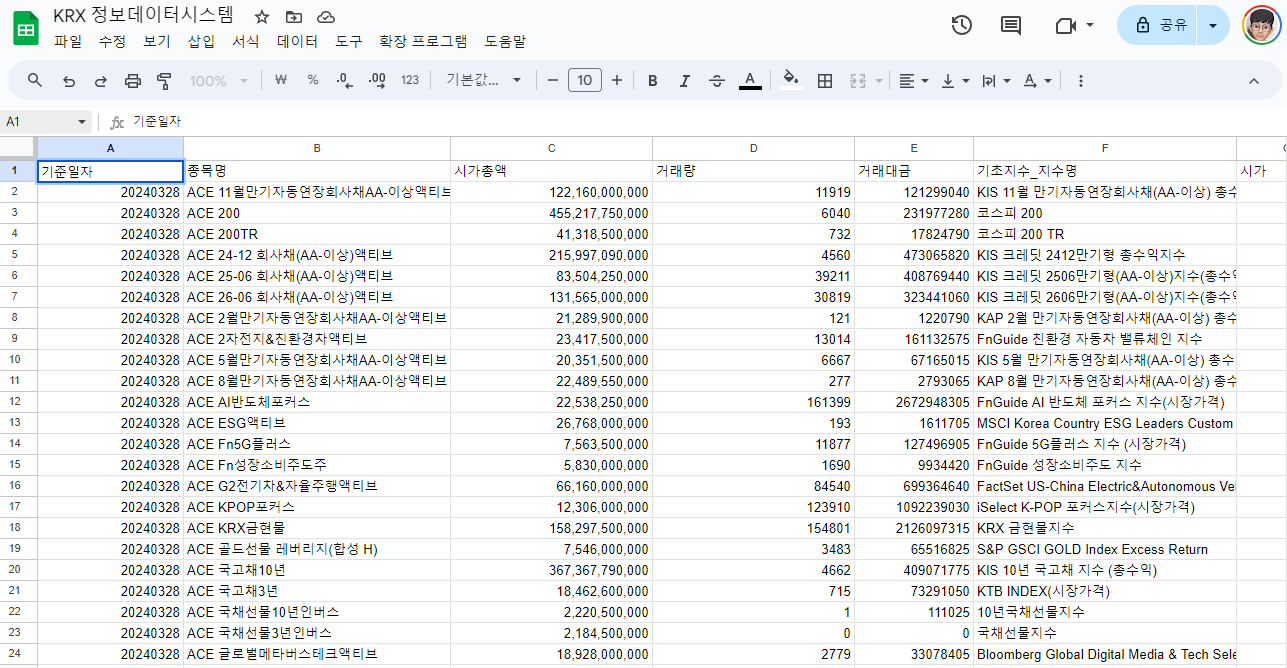Image resolution: width=1287 pixels, height=668 pixels.
Task: Open search within the spreadsheet
Action: 33,80
